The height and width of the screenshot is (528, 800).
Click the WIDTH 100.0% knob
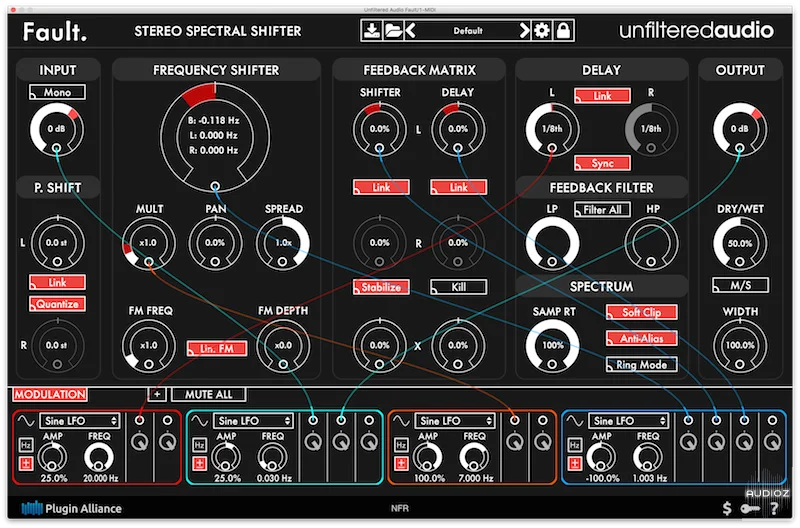pos(740,345)
